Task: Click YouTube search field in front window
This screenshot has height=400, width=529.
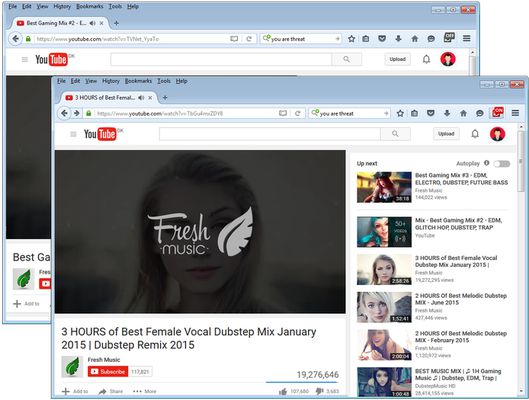Action: click(270, 134)
